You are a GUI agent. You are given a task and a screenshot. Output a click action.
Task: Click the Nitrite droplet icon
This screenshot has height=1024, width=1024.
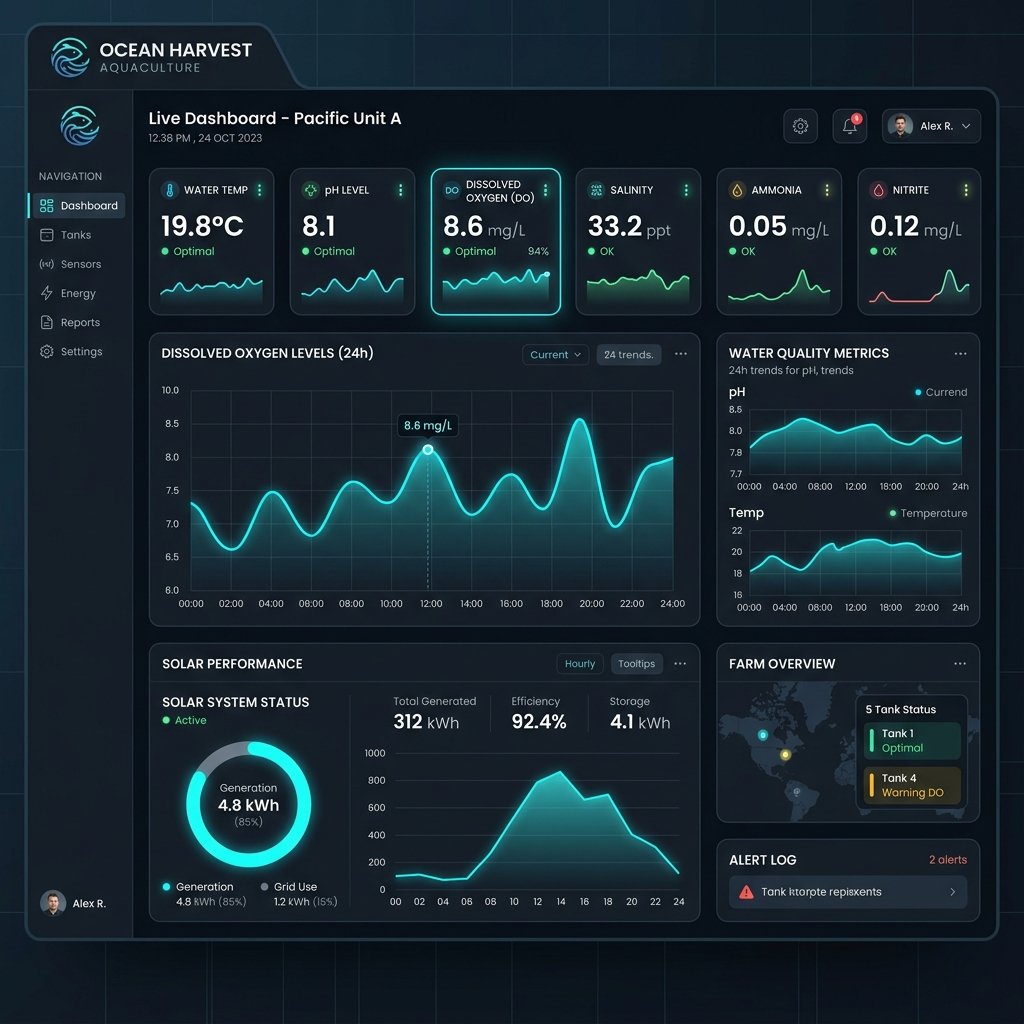[878, 190]
